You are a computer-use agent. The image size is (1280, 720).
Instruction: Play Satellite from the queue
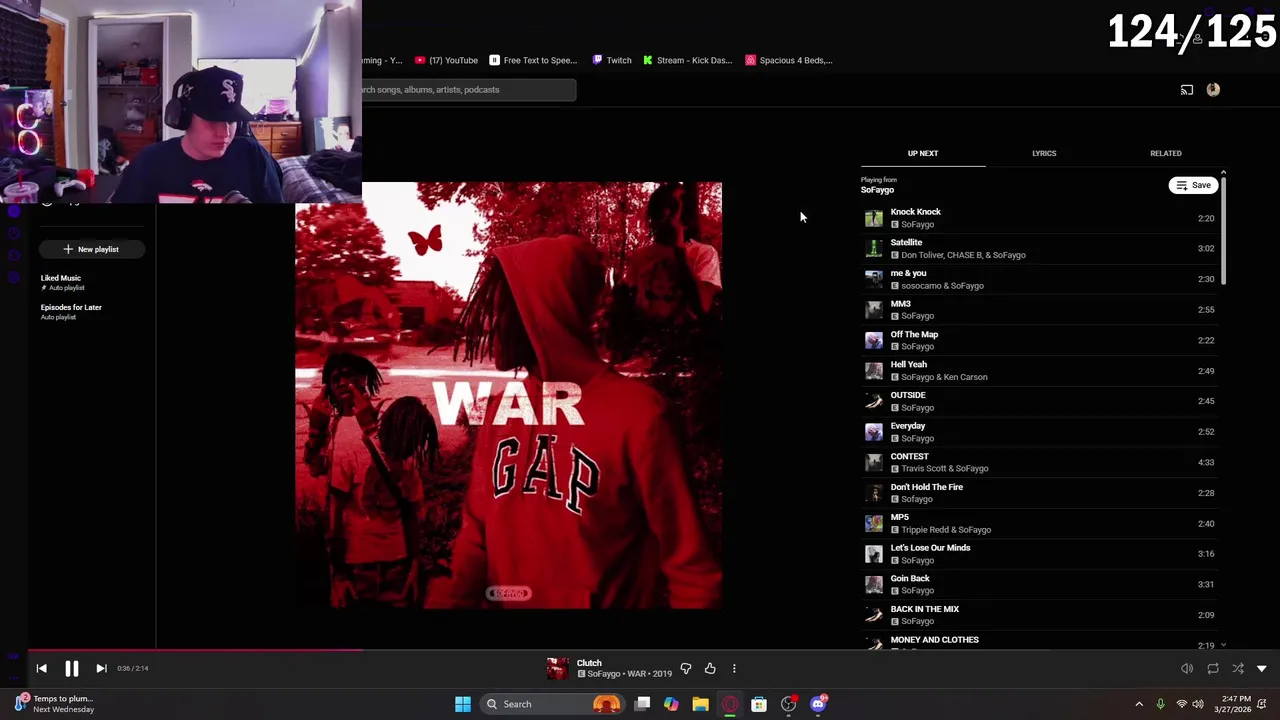[x=1040, y=248]
